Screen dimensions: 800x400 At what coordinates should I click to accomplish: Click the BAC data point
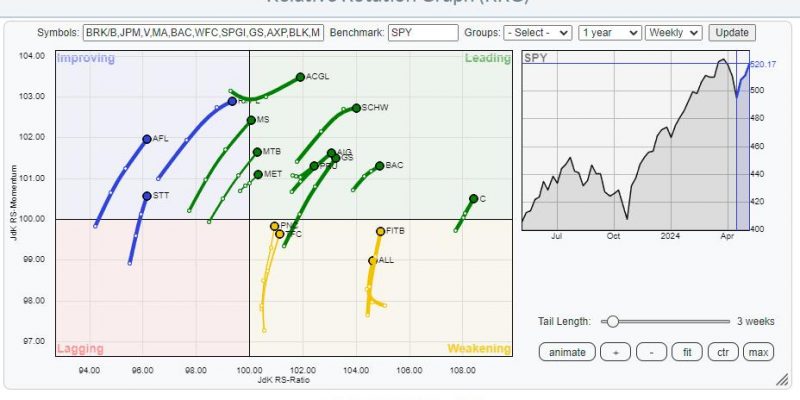(380, 166)
